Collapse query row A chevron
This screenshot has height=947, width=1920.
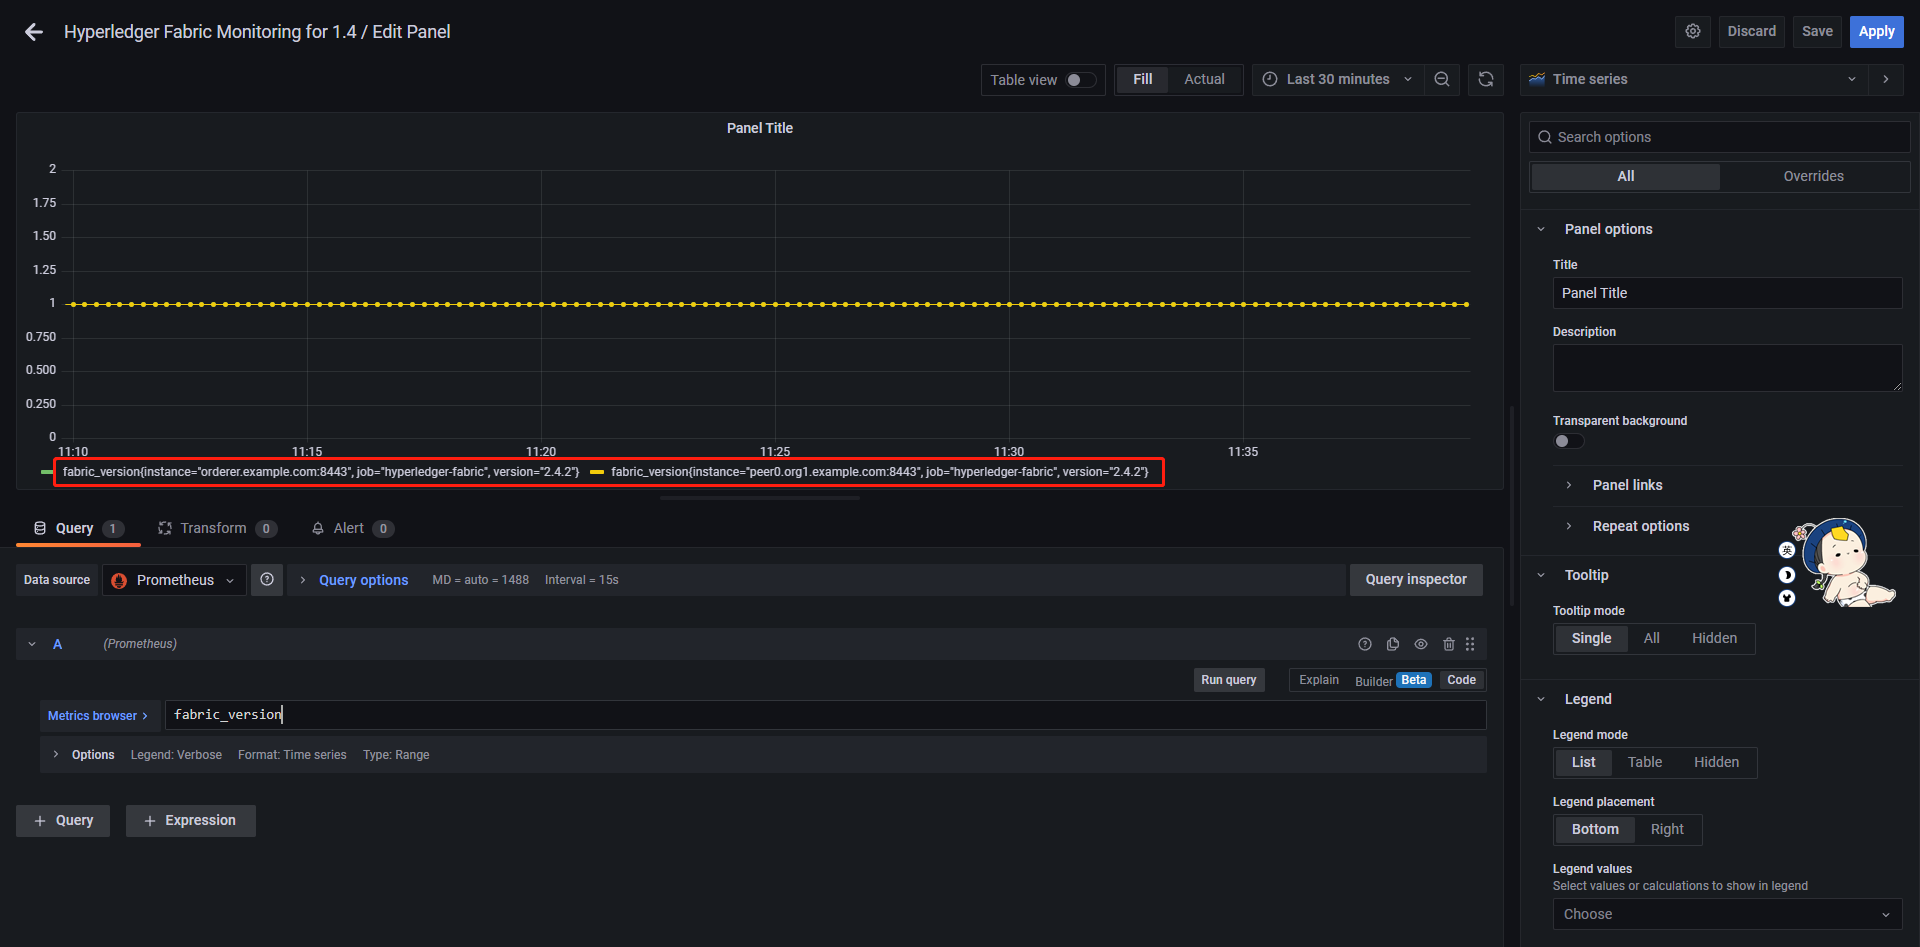point(32,644)
